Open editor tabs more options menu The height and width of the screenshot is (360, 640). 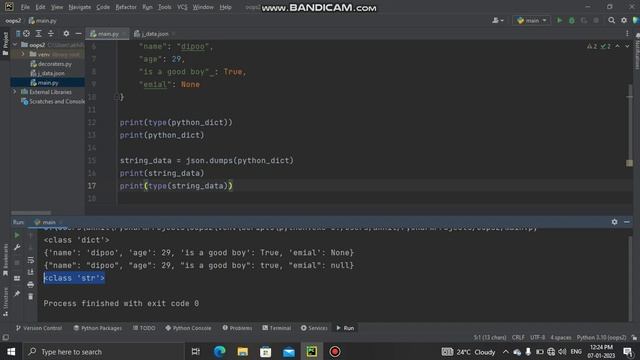click(x=627, y=33)
